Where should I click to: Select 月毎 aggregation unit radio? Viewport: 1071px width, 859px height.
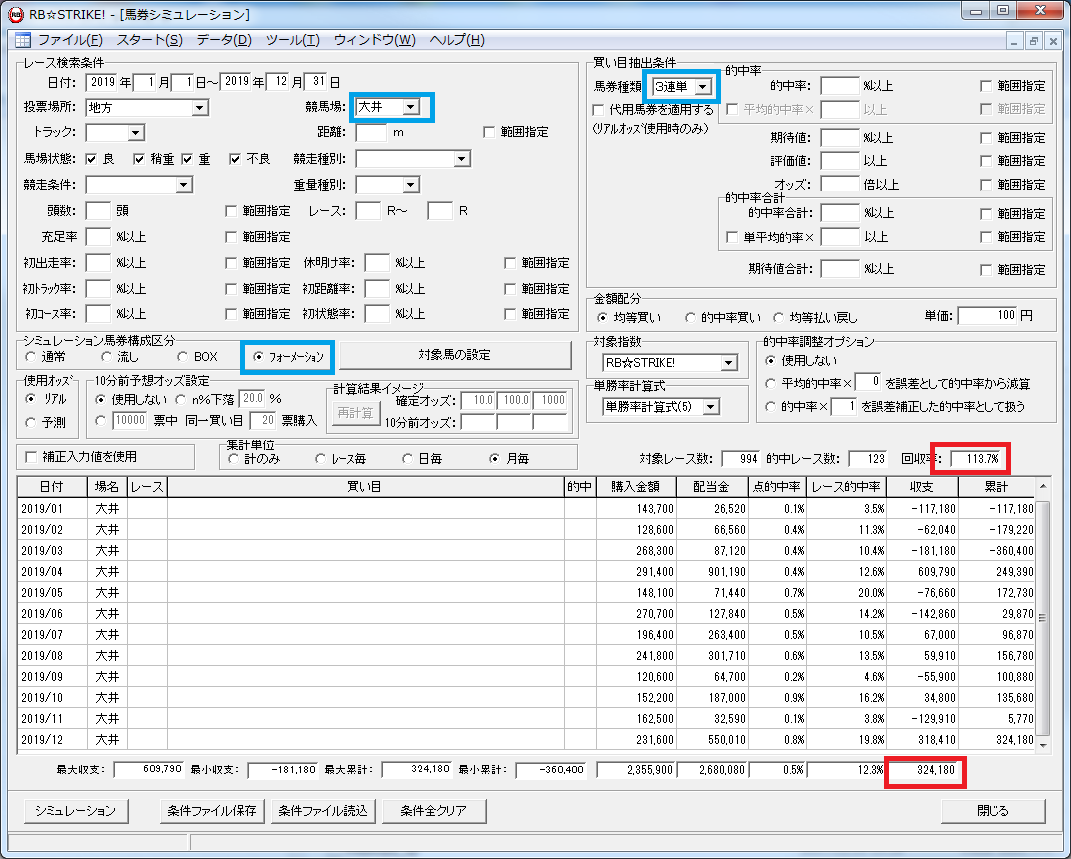pos(495,459)
